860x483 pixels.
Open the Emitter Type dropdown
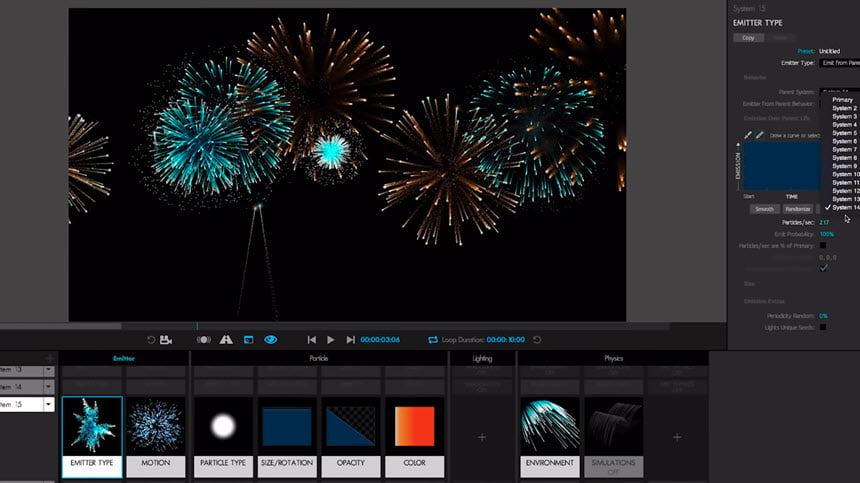(840, 63)
